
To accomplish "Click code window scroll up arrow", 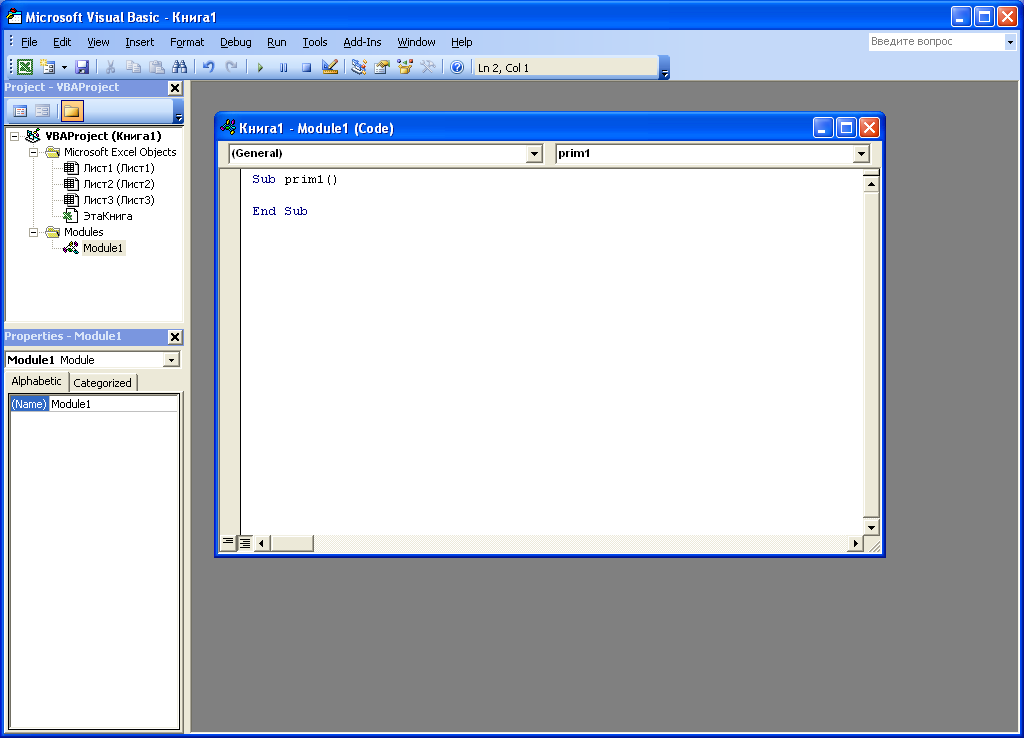I will tap(871, 184).
